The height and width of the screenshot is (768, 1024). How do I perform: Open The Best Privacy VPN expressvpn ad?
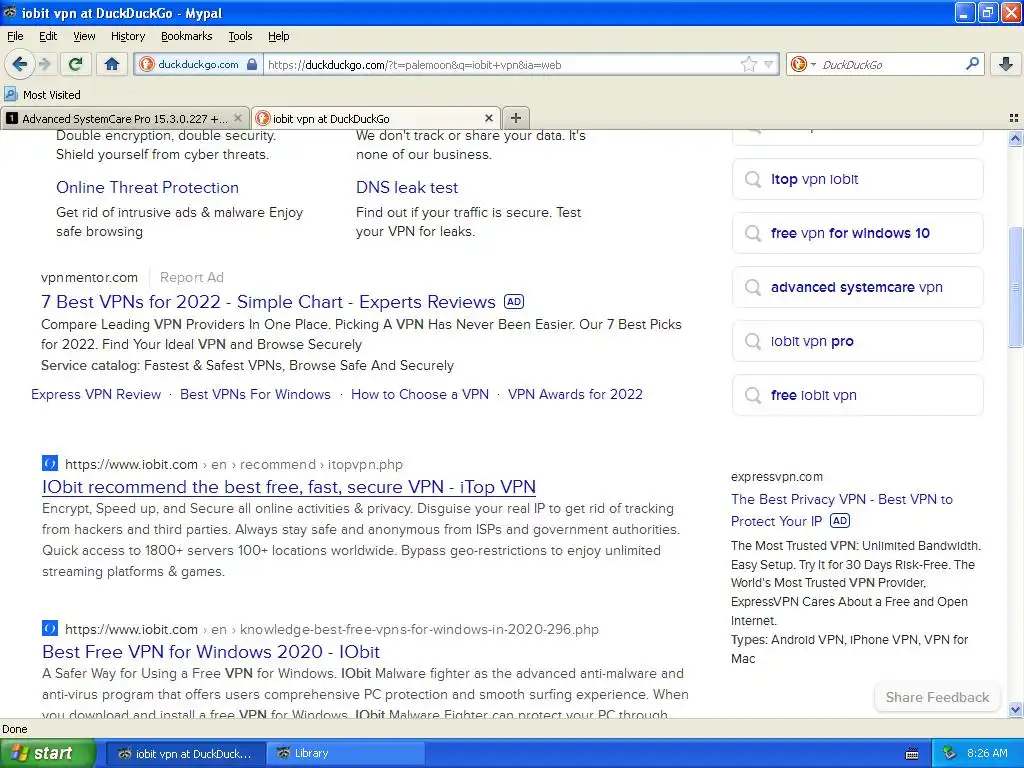click(x=842, y=510)
